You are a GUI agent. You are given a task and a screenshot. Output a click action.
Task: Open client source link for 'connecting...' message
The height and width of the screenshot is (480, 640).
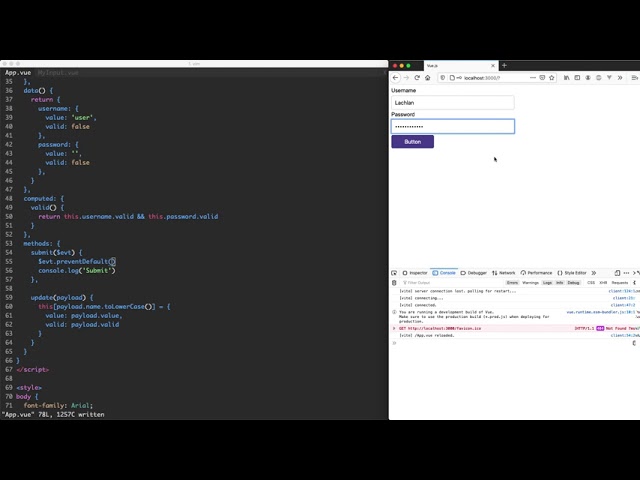click(x=624, y=298)
